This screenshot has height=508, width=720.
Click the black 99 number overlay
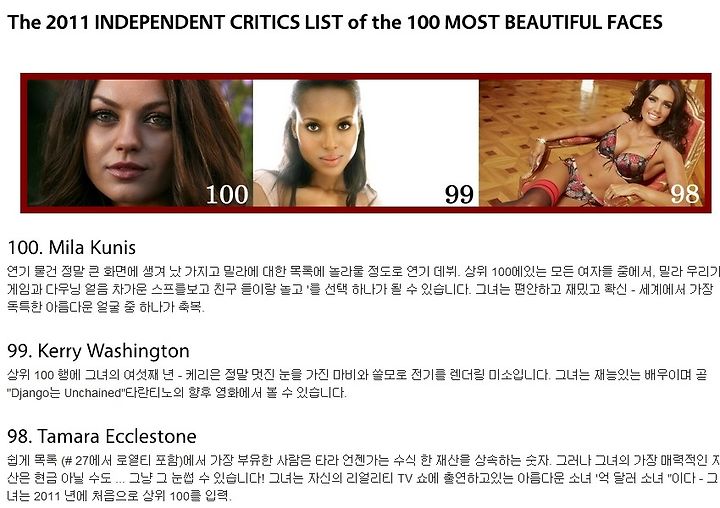pyautogui.click(x=459, y=194)
